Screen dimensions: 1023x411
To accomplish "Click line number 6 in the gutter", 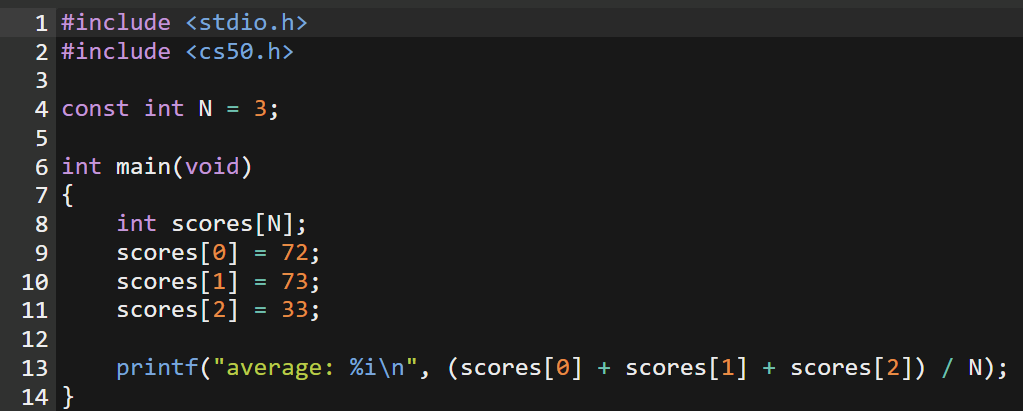I will pos(41,167).
